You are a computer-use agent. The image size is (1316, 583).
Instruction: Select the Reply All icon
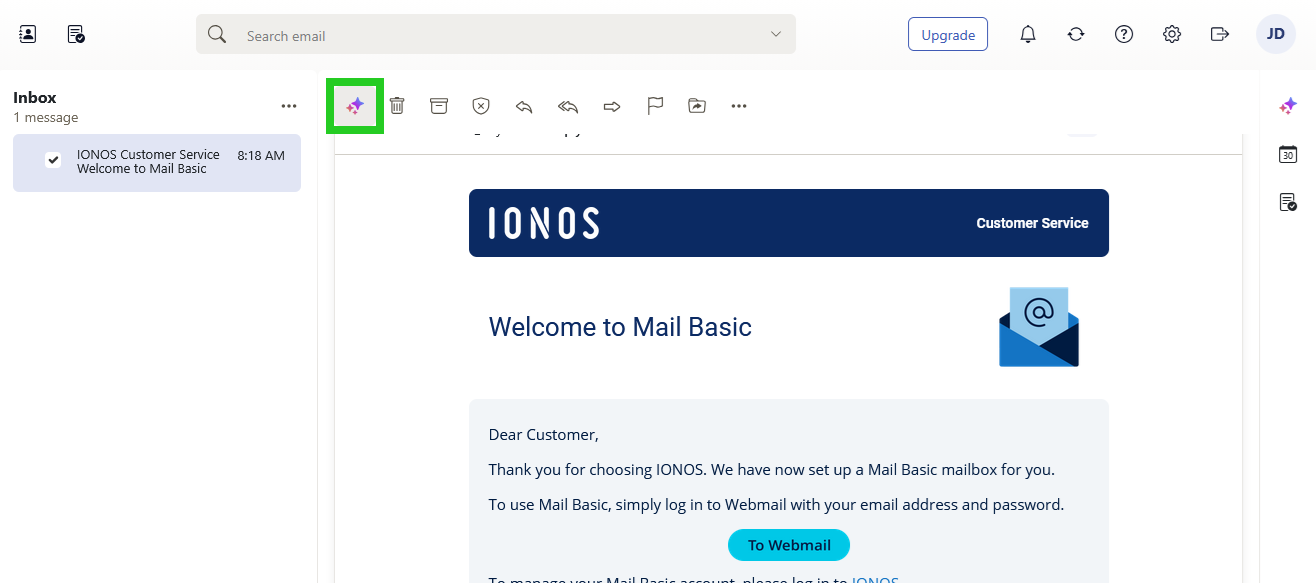pos(567,105)
